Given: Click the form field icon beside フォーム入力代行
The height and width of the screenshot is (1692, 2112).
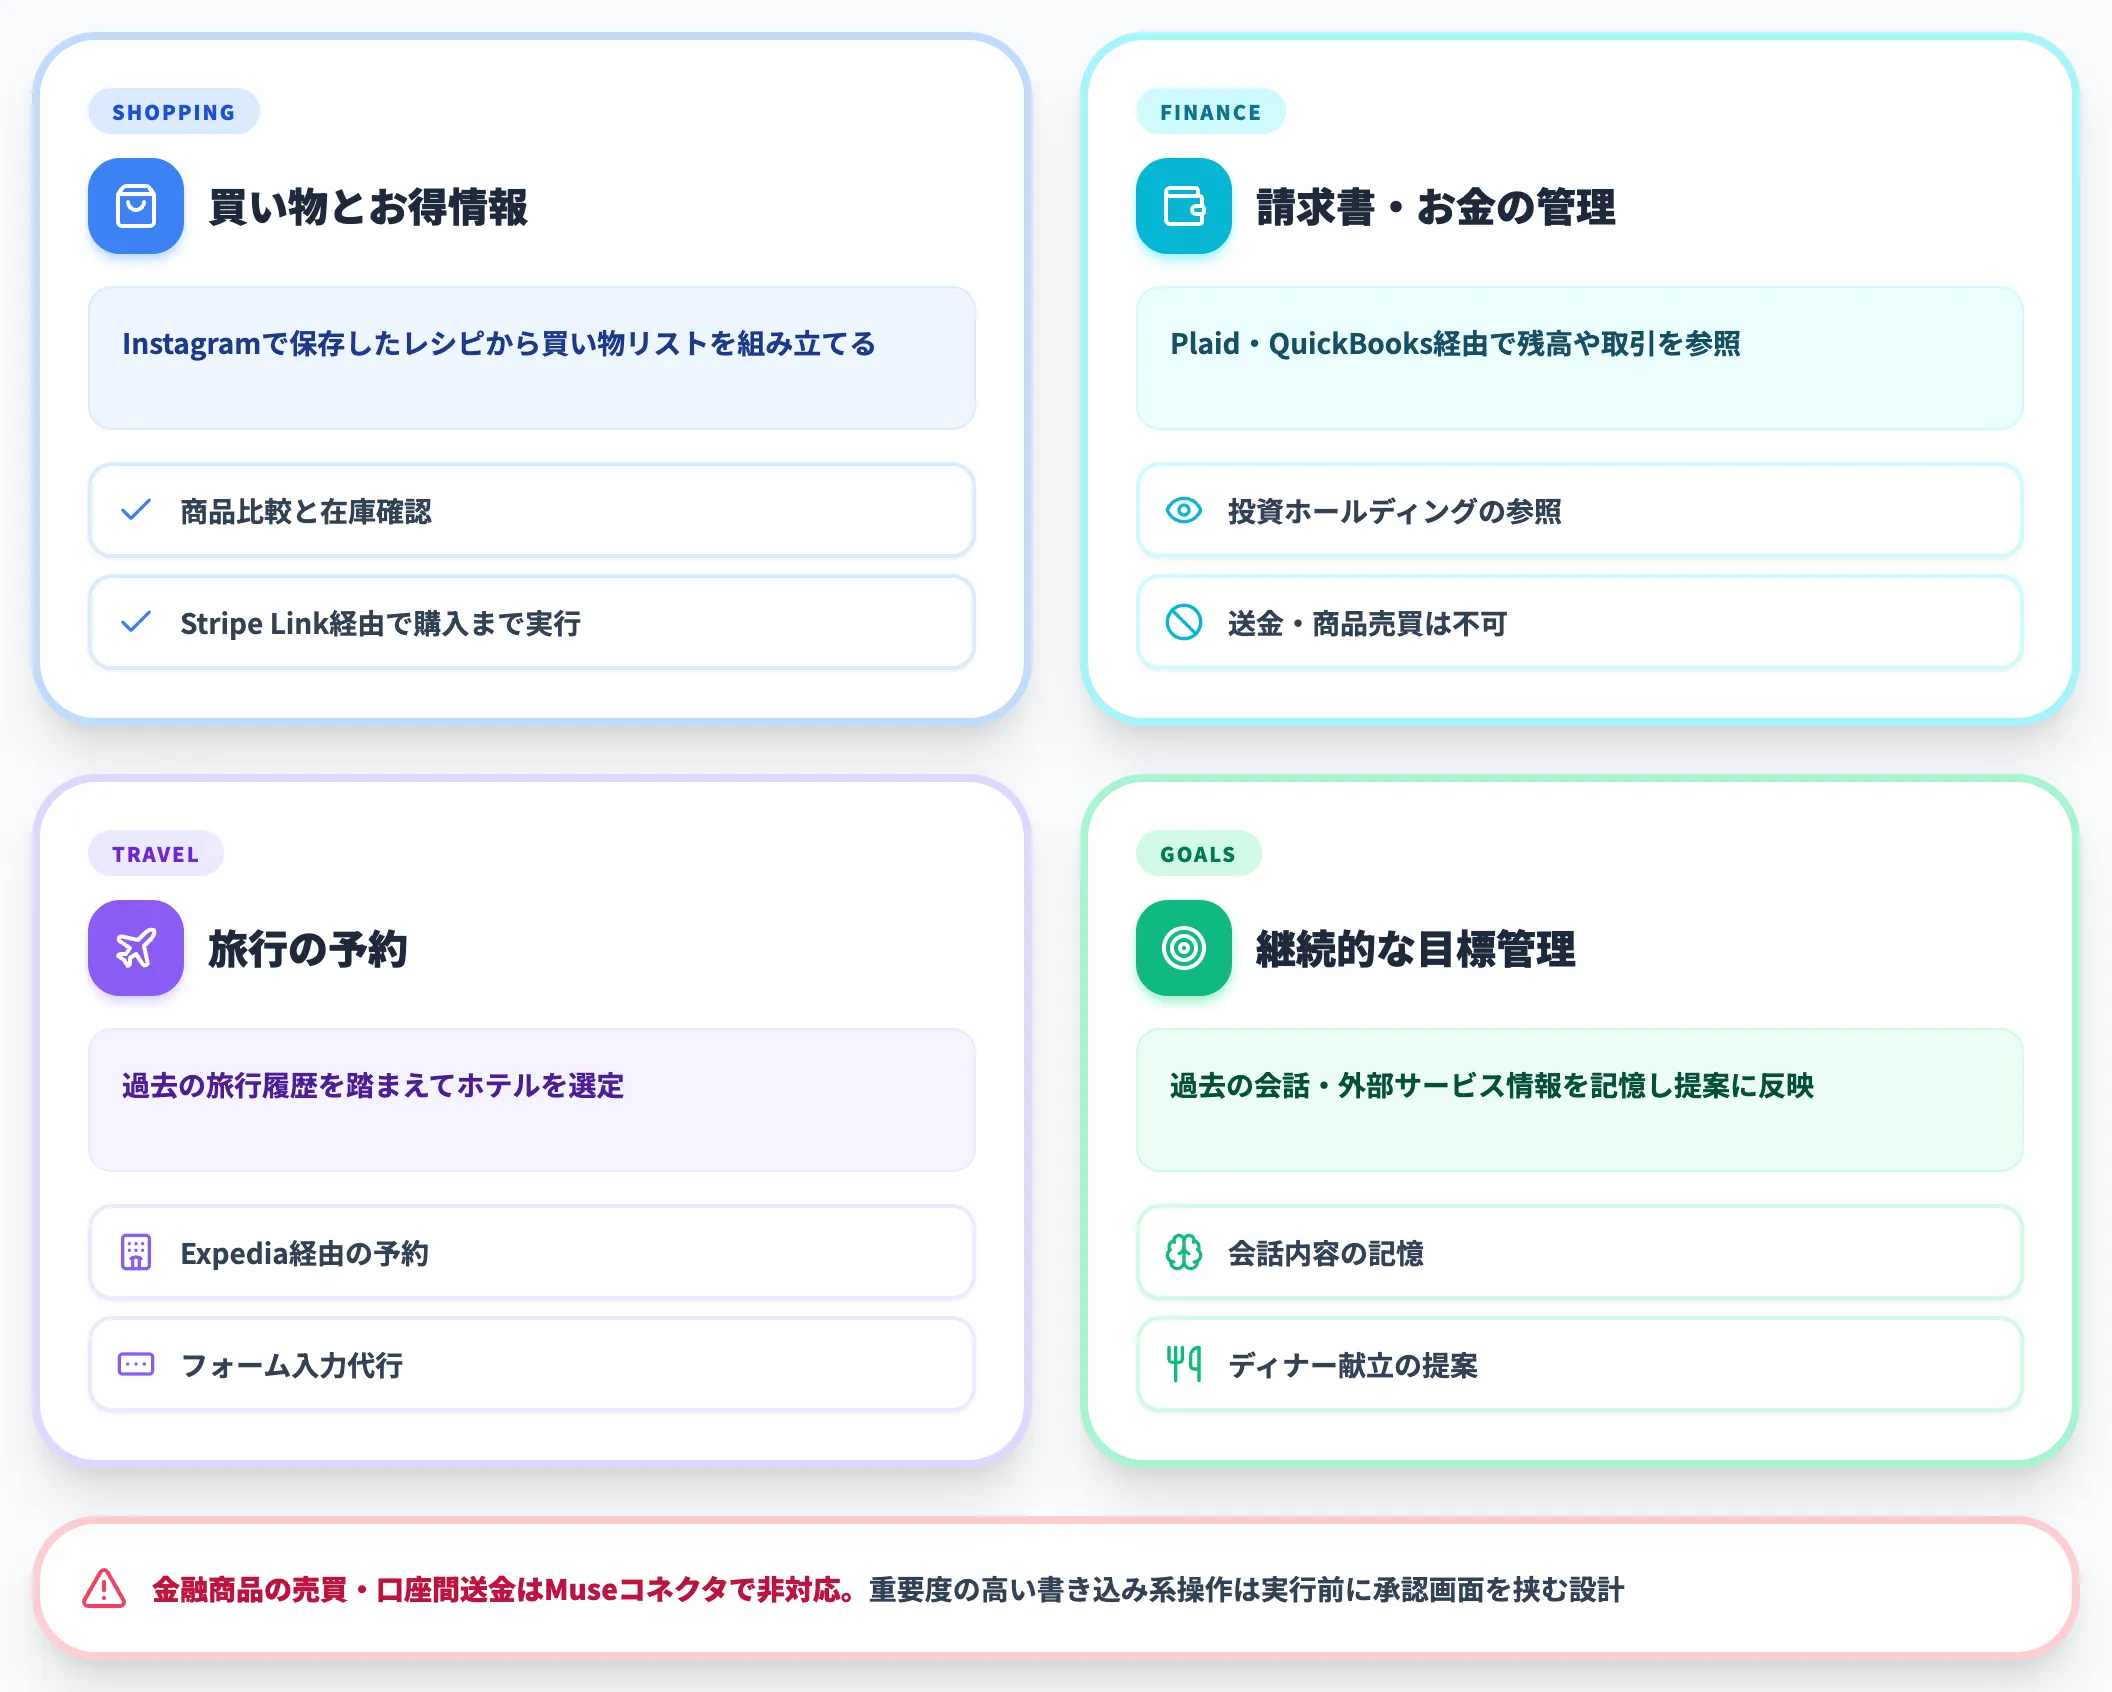Looking at the screenshot, I should point(136,1364).
